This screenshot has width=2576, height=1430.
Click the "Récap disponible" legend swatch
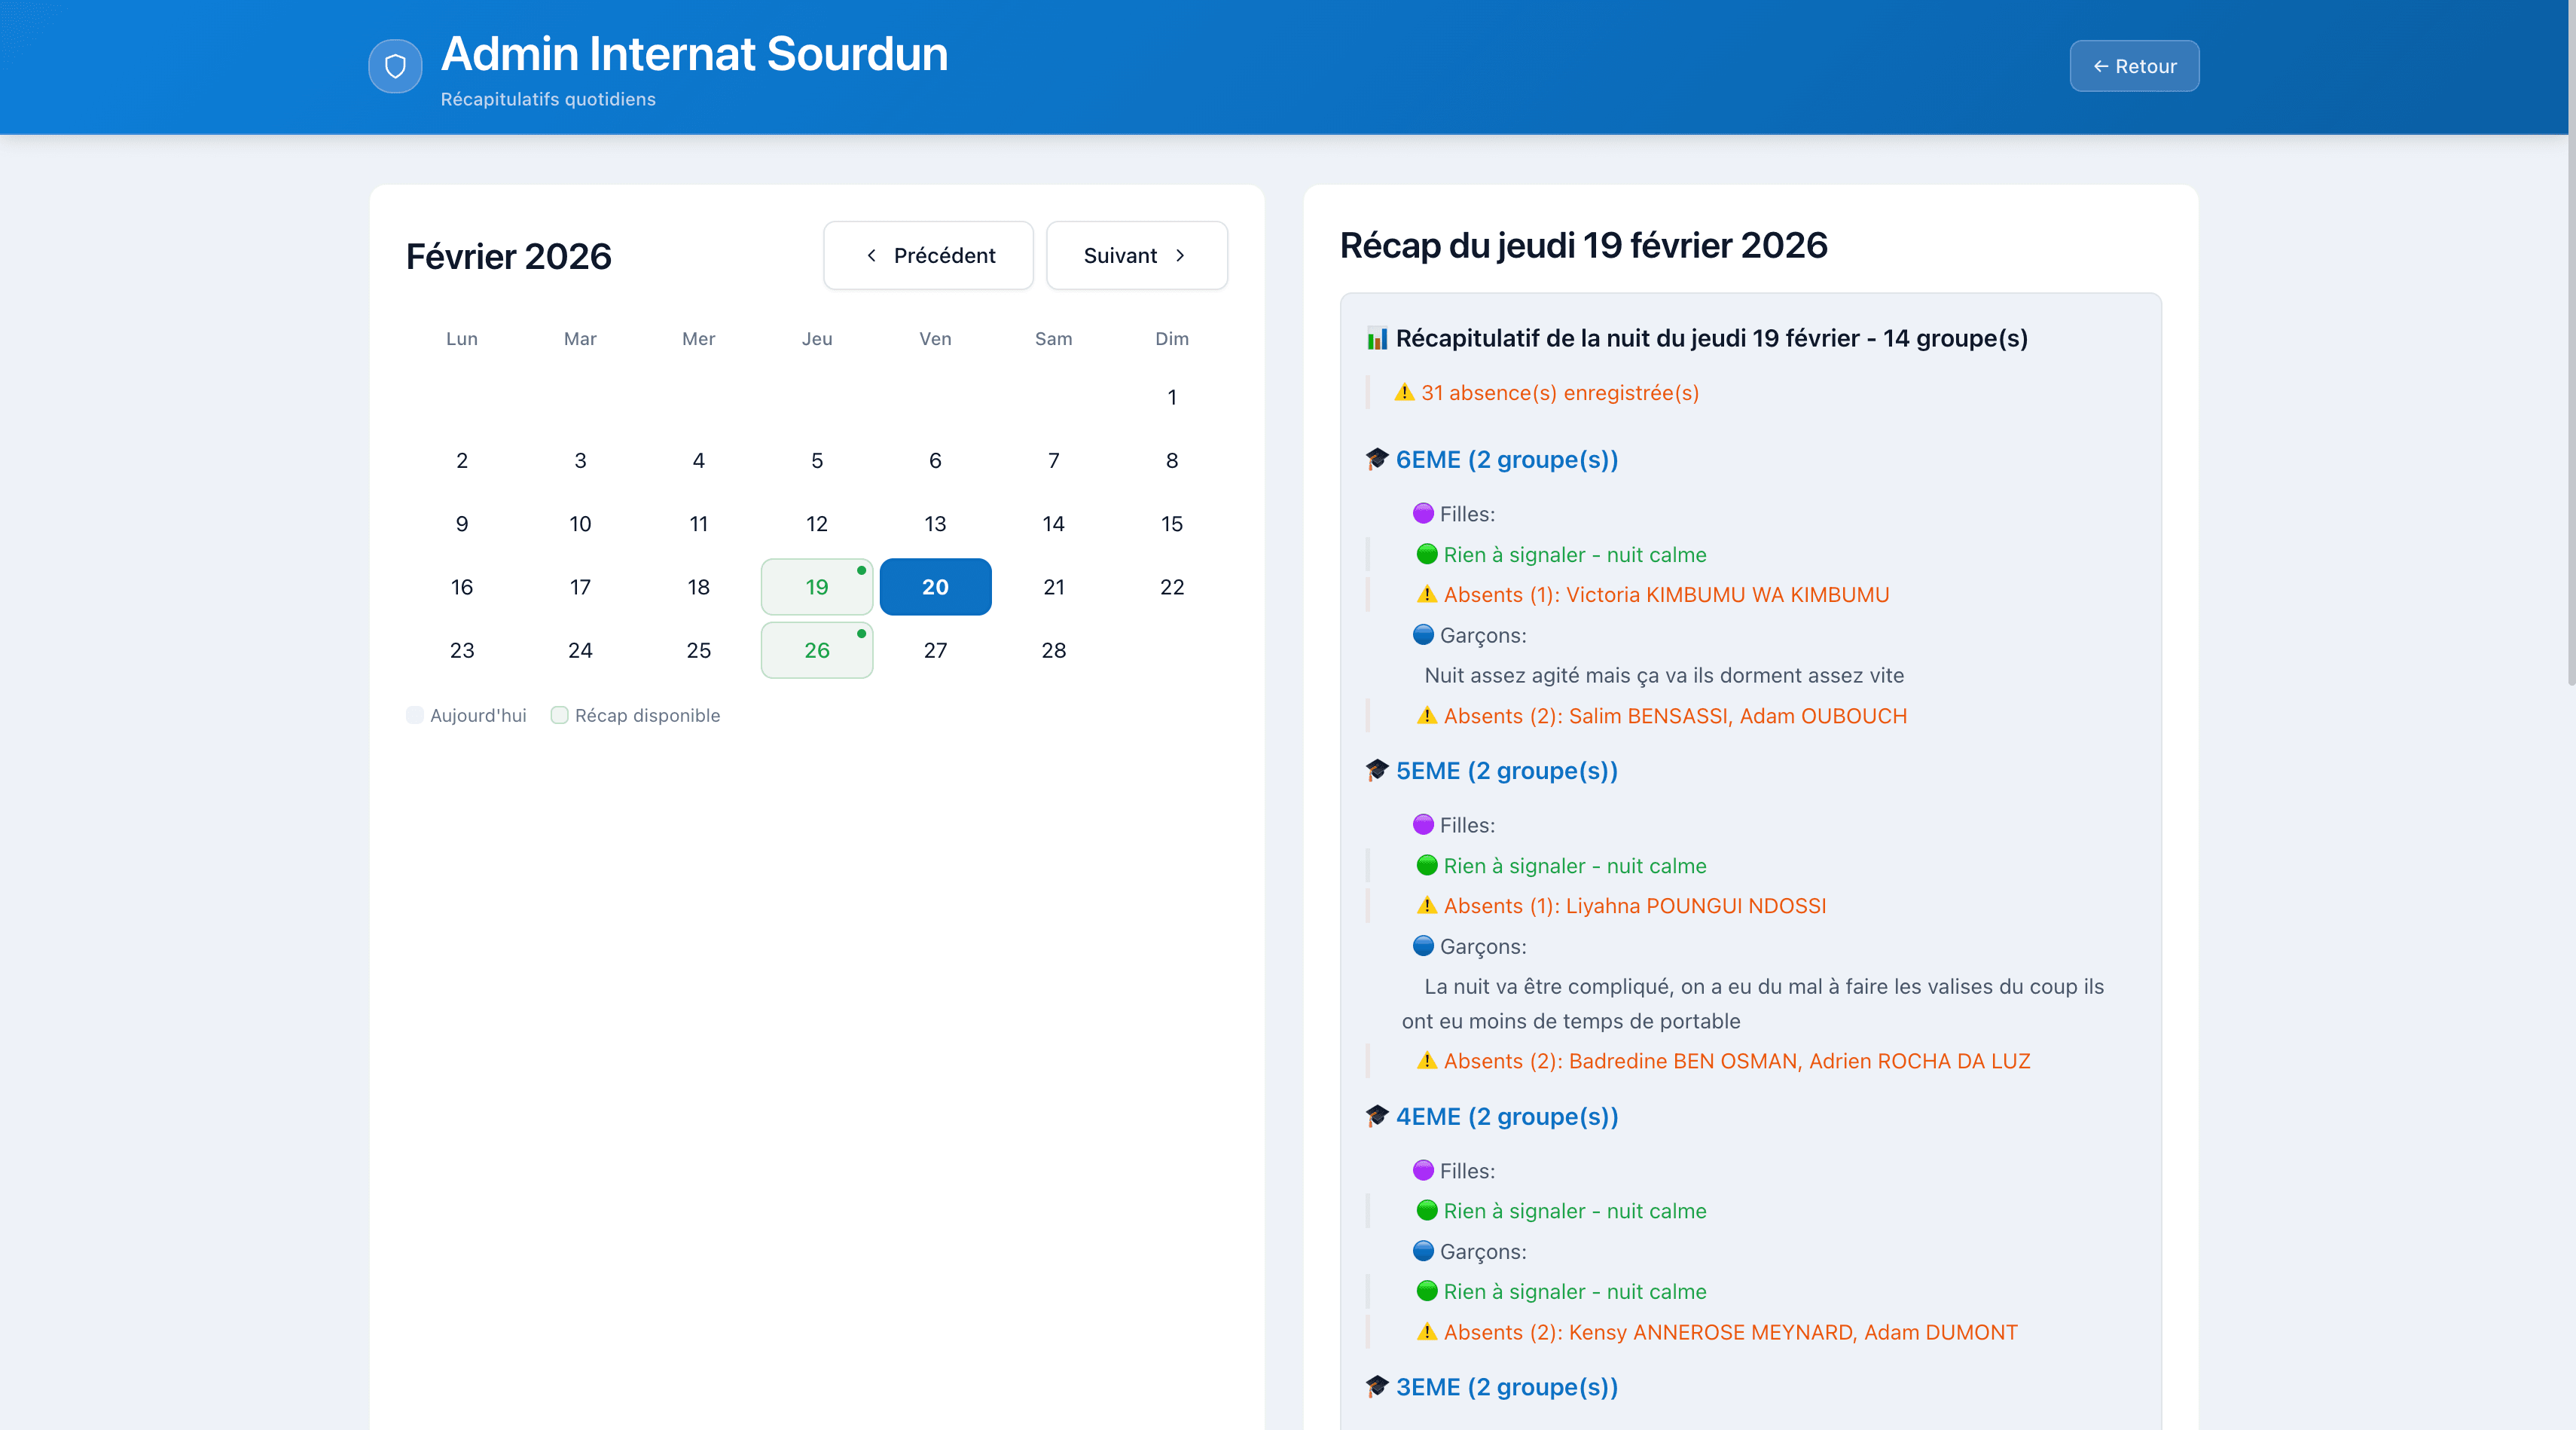pyautogui.click(x=560, y=715)
